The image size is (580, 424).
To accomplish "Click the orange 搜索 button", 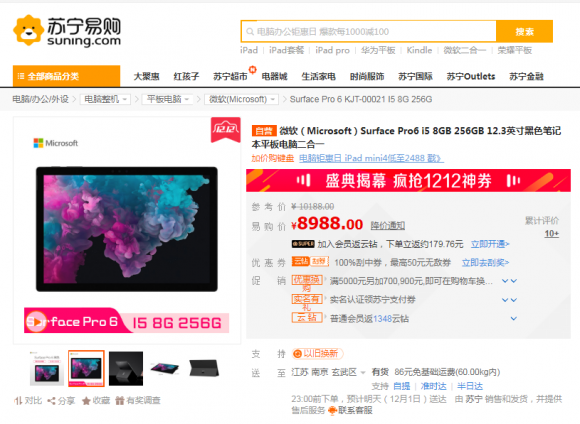I will (x=524, y=32).
